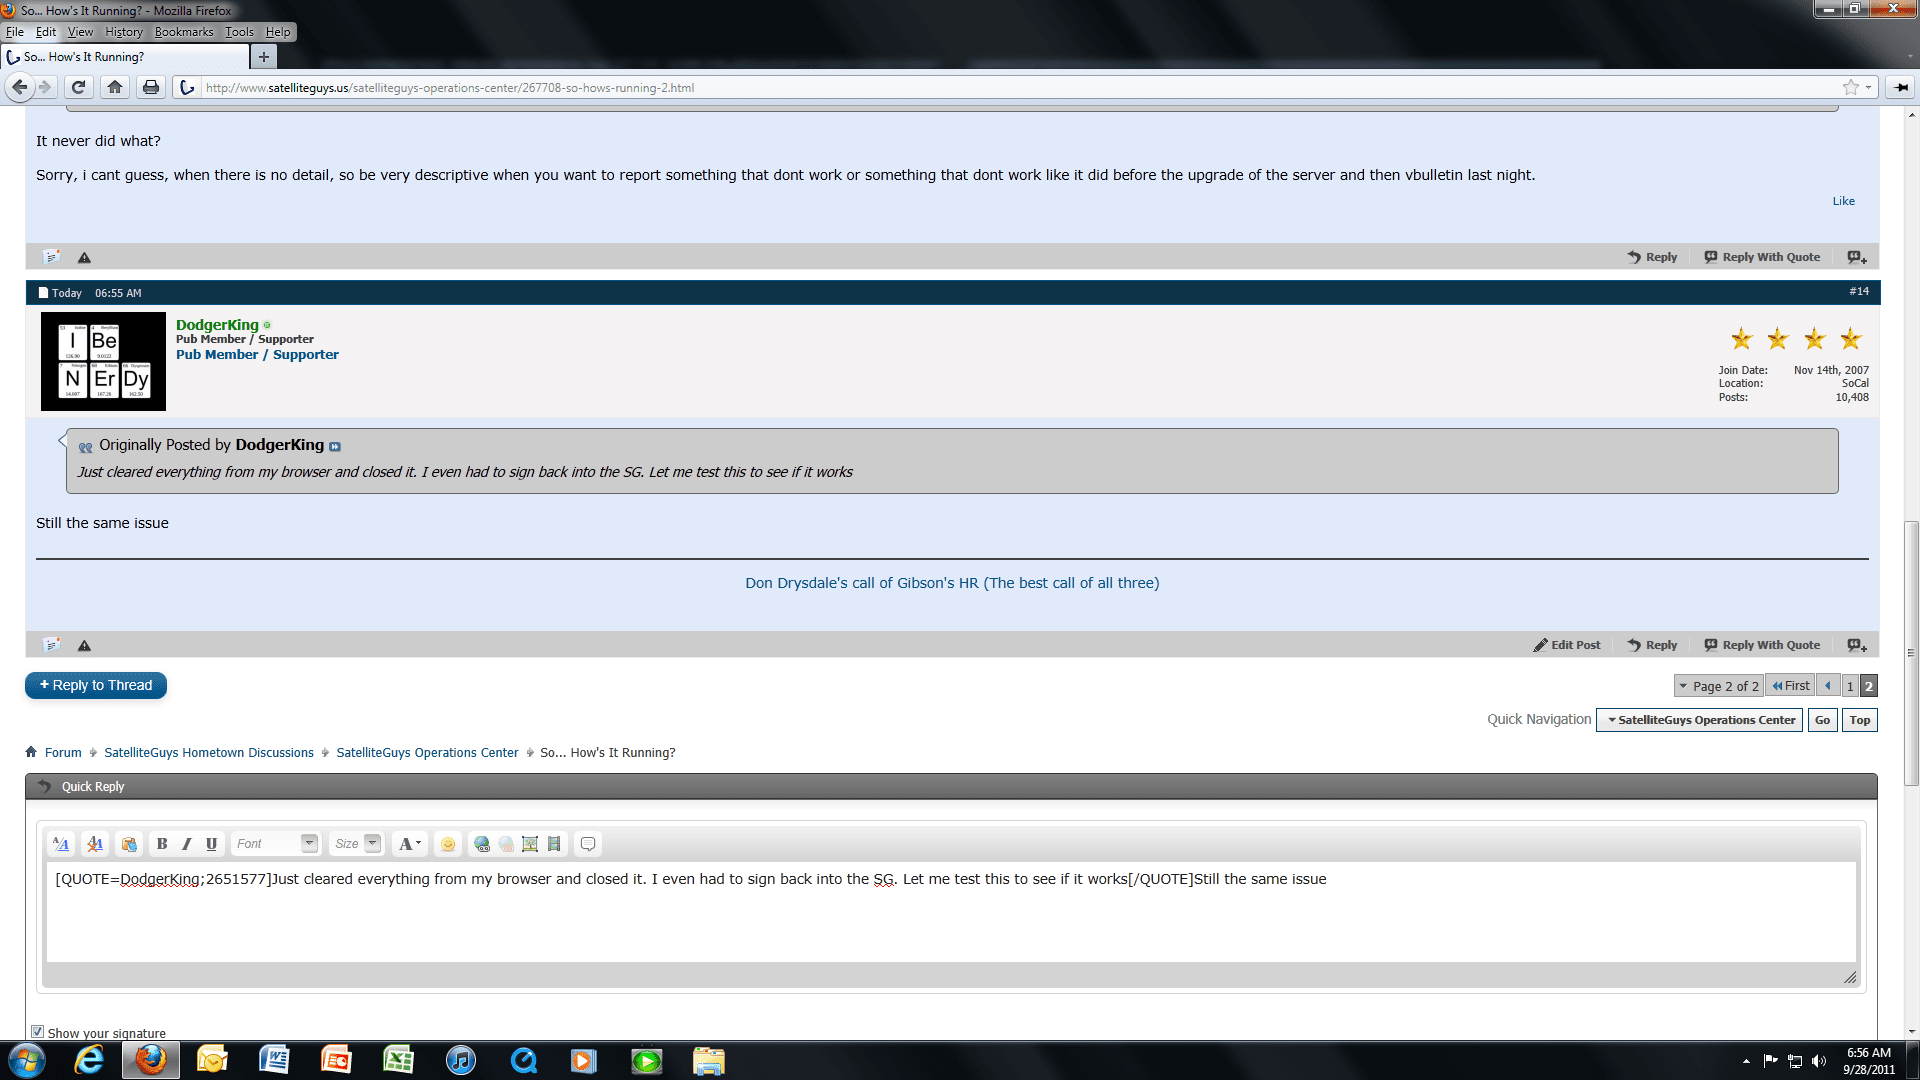Viewport: 1920px width, 1080px height.
Task: Click the Top button
Action: click(1860, 720)
